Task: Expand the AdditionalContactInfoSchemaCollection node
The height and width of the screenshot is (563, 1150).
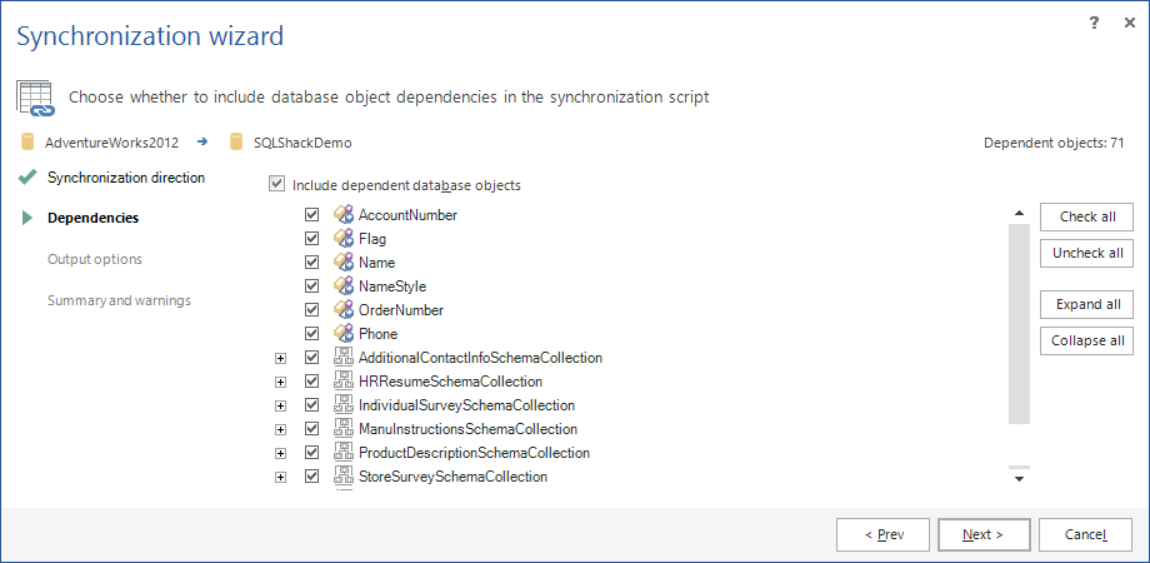Action: coord(280,358)
